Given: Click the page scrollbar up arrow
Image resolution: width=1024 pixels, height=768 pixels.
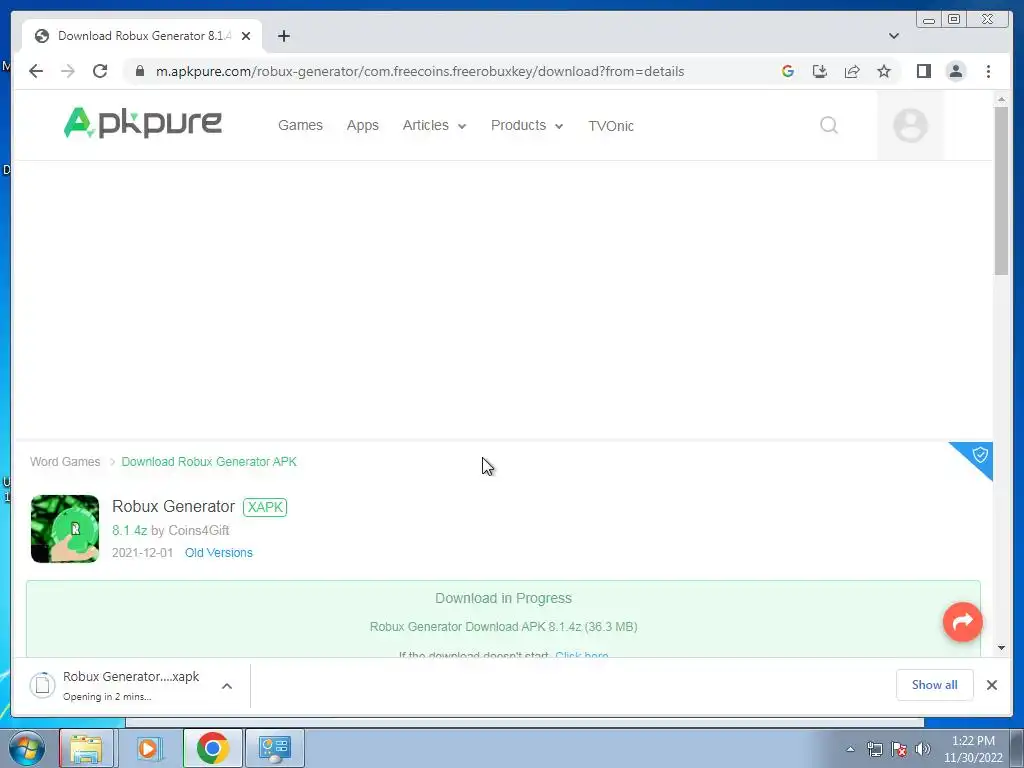Looking at the screenshot, I should tap(1001, 99).
